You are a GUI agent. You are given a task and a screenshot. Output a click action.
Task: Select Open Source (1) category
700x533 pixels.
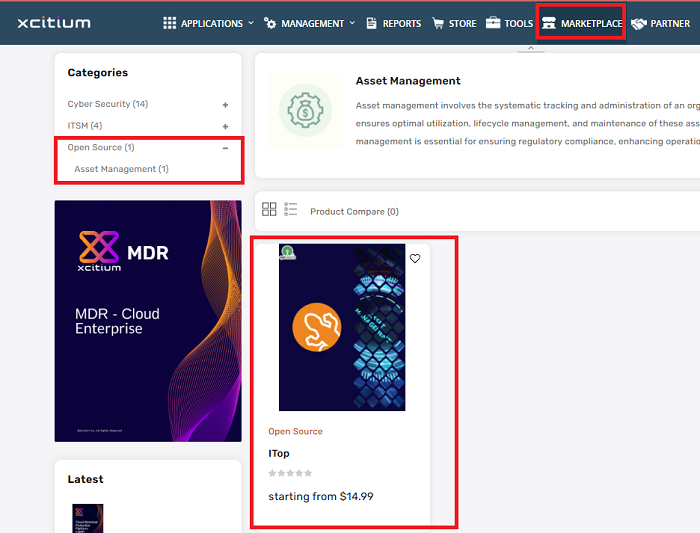[101, 147]
